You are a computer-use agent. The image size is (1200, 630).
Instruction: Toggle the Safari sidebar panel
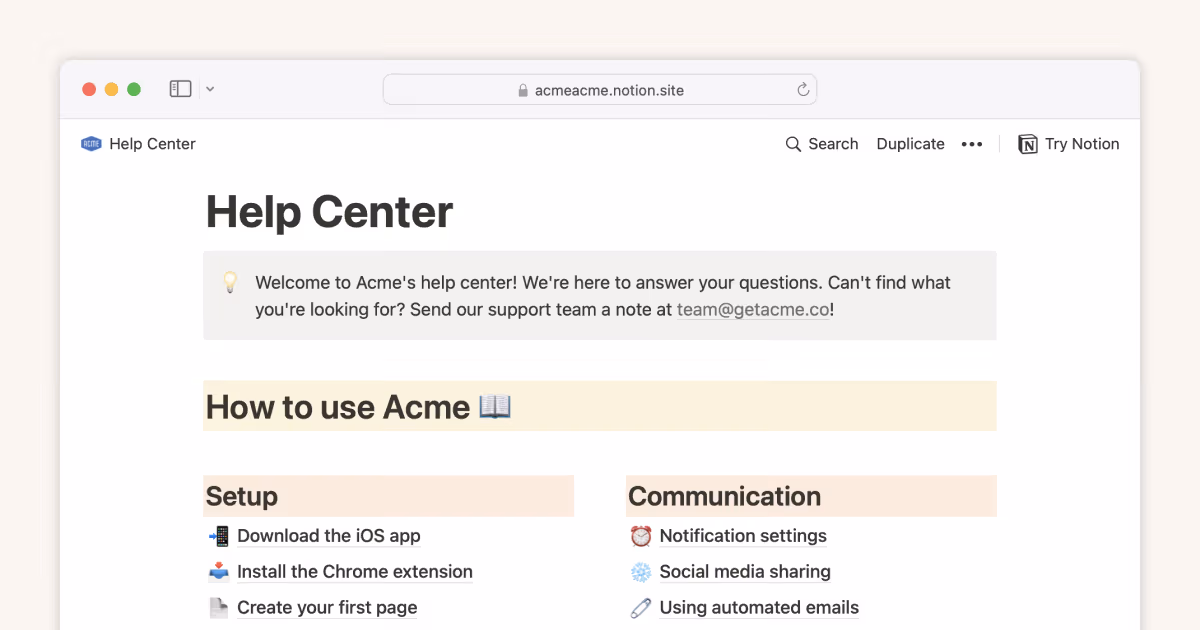180,88
